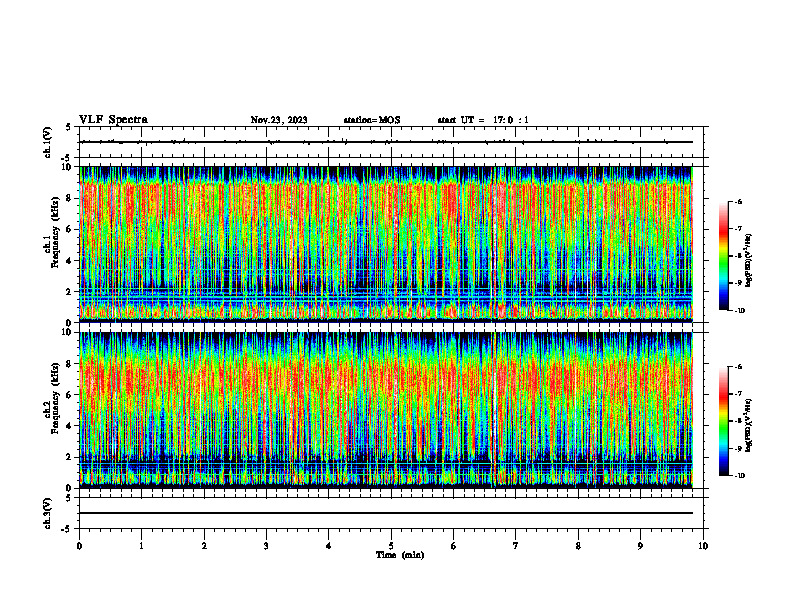The width and height of the screenshot is (792, 612).
Task: Click inside the ch.2 spectrogram panel
Action: (x=386, y=410)
